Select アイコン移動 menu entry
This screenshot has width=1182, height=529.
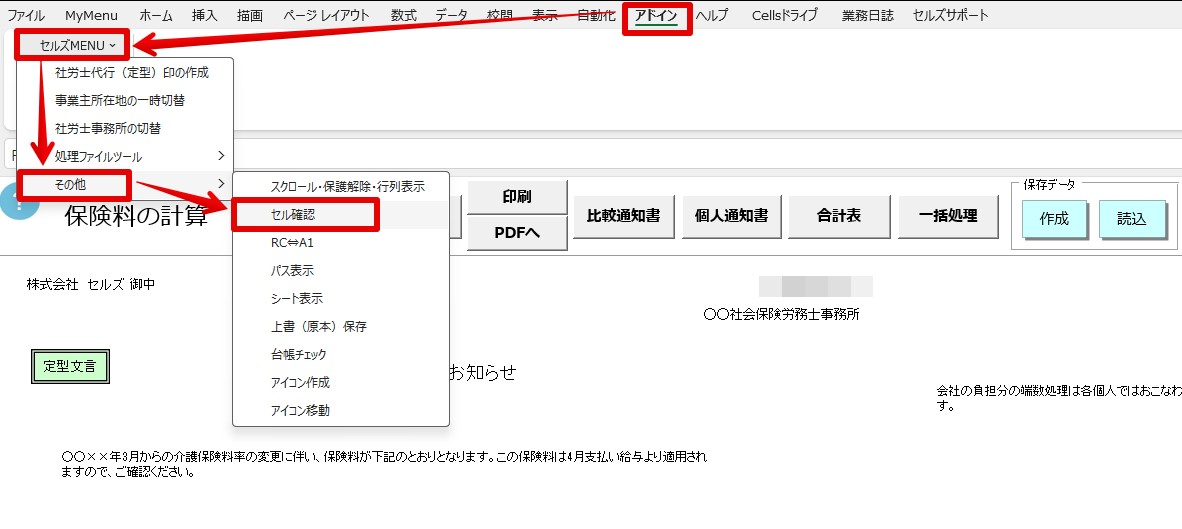341,411
